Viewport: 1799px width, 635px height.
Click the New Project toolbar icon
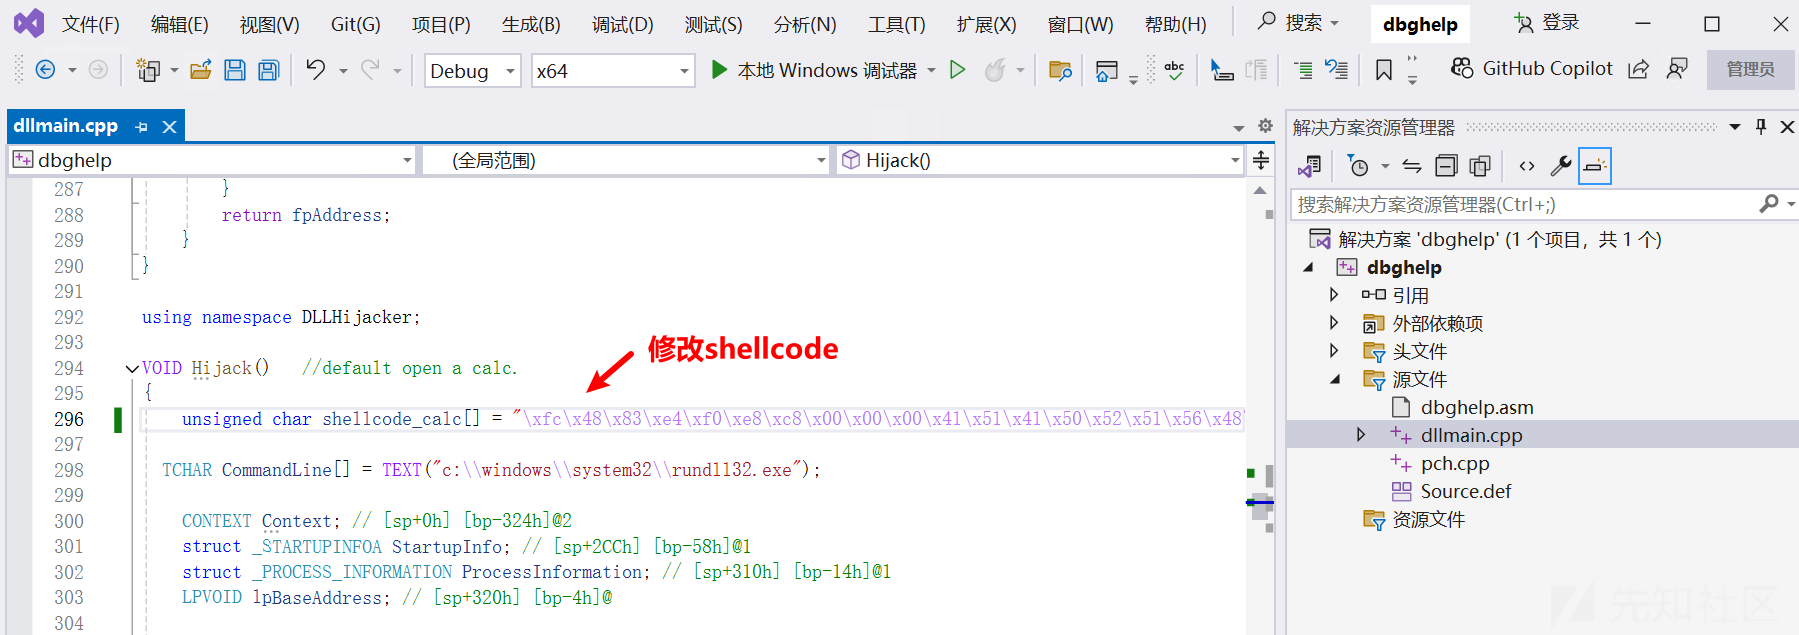coord(148,70)
